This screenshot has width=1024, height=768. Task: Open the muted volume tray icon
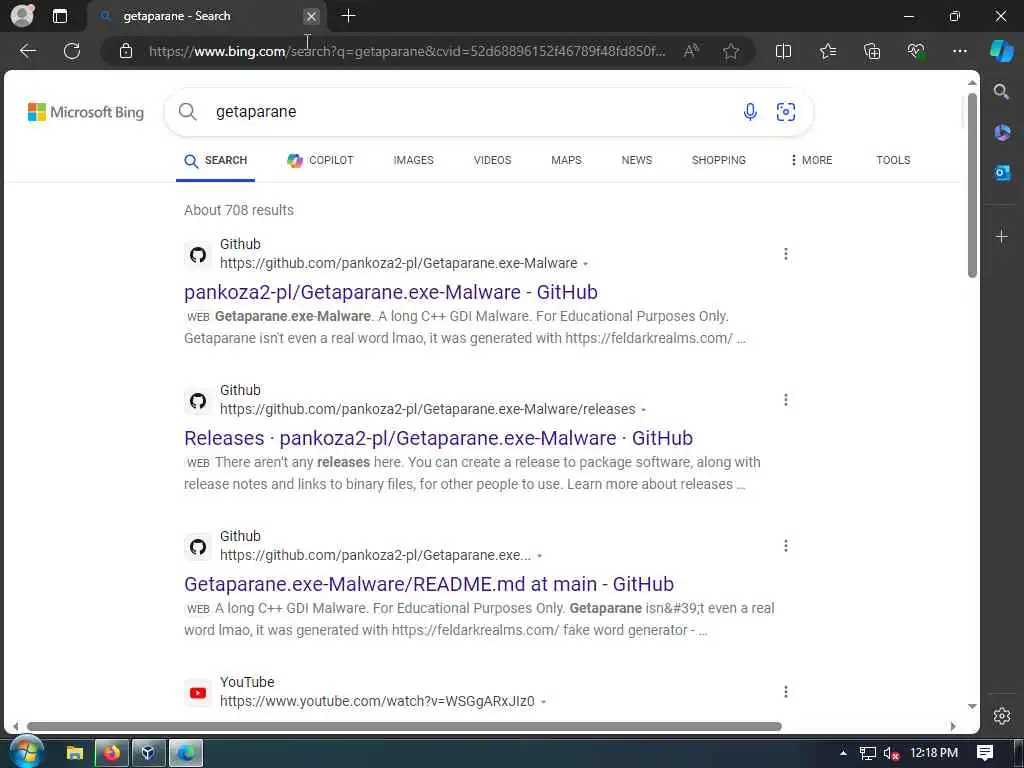(x=890, y=753)
